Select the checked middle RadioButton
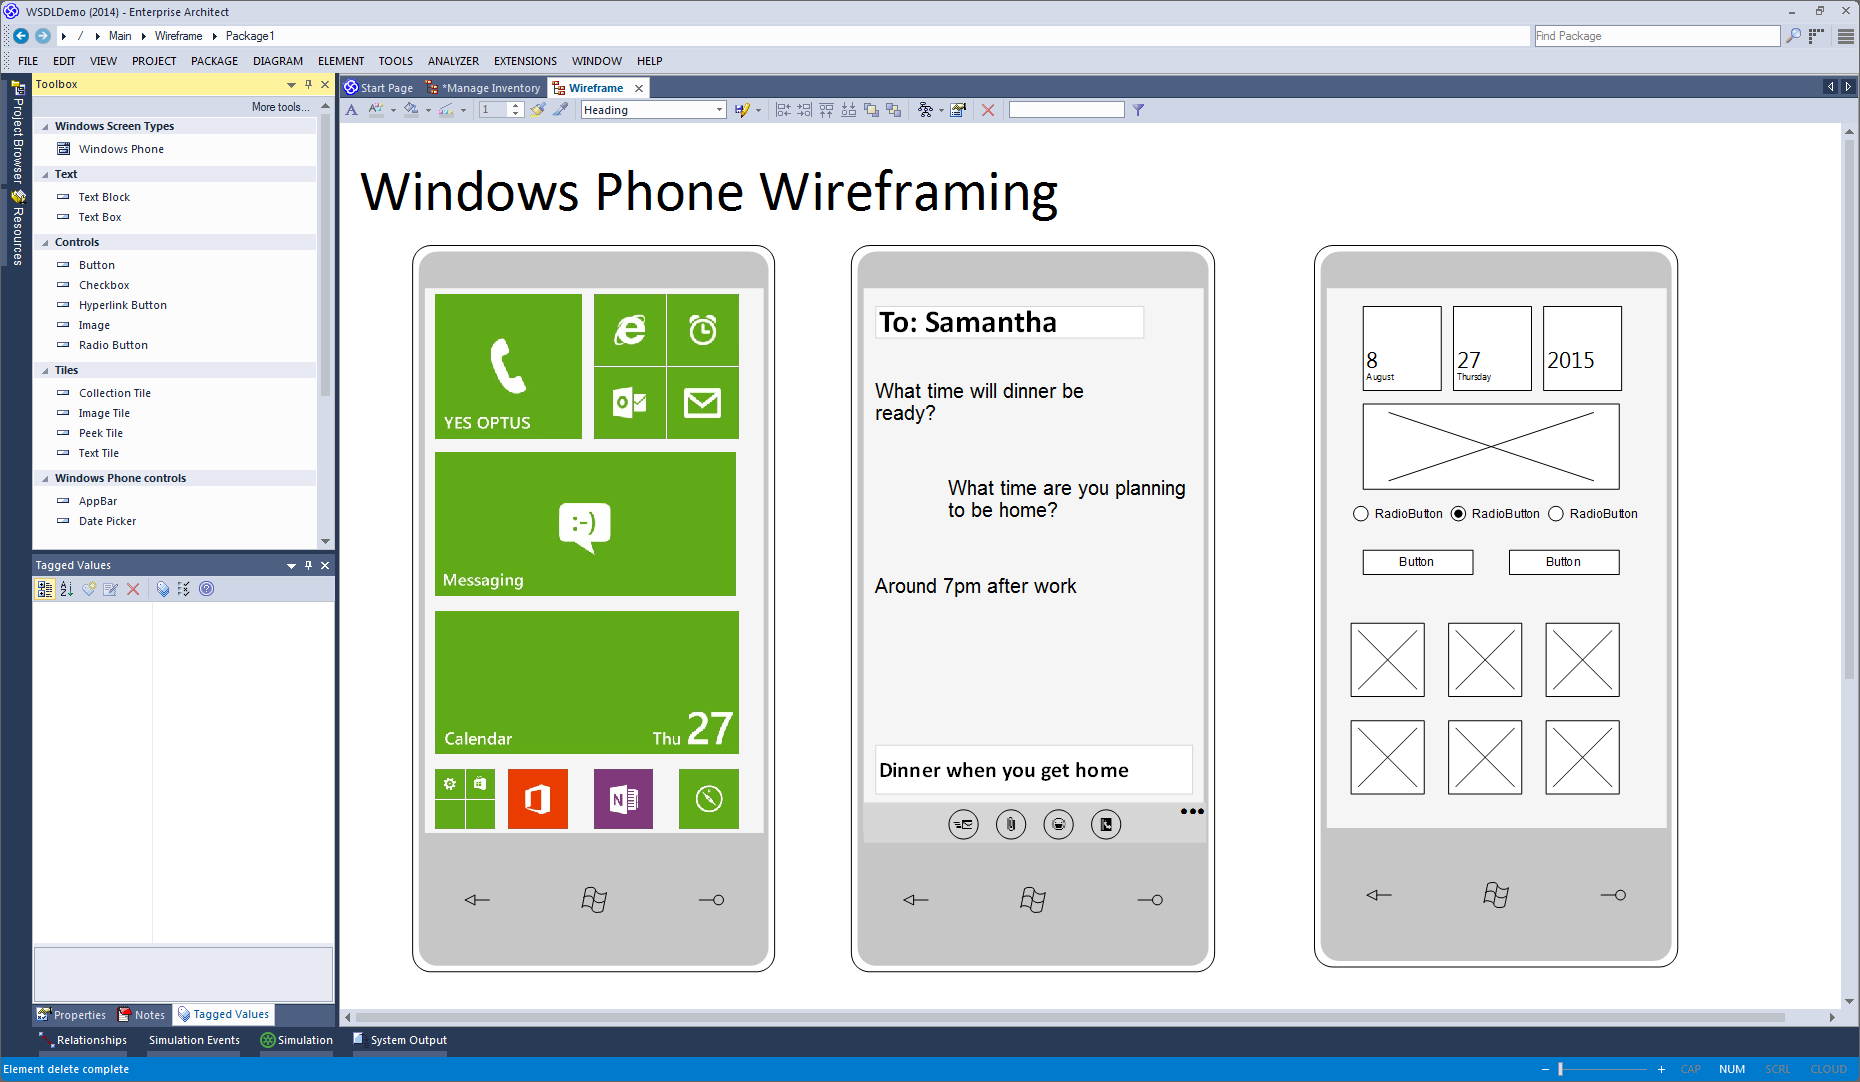1860x1082 pixels. (x=1459, y=514)
